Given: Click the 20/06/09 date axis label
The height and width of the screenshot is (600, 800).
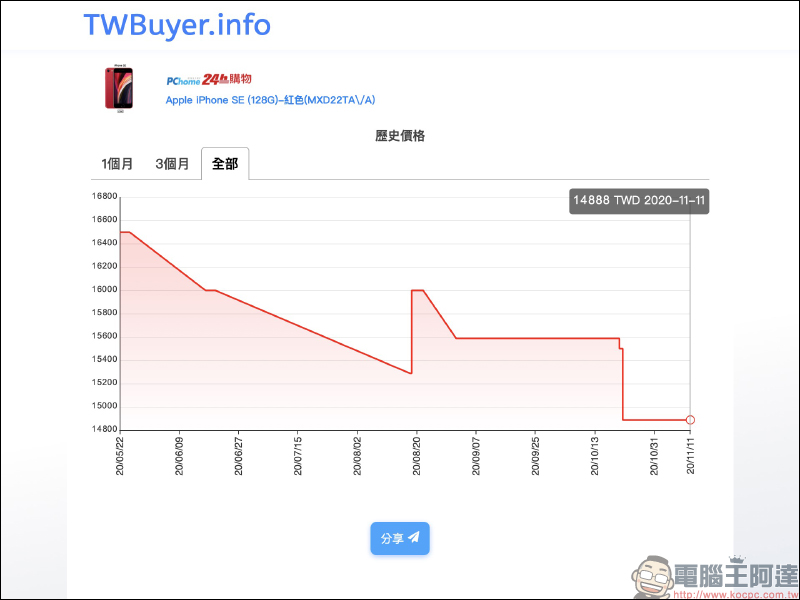Looking at the screenshot, I should (179, 455).
